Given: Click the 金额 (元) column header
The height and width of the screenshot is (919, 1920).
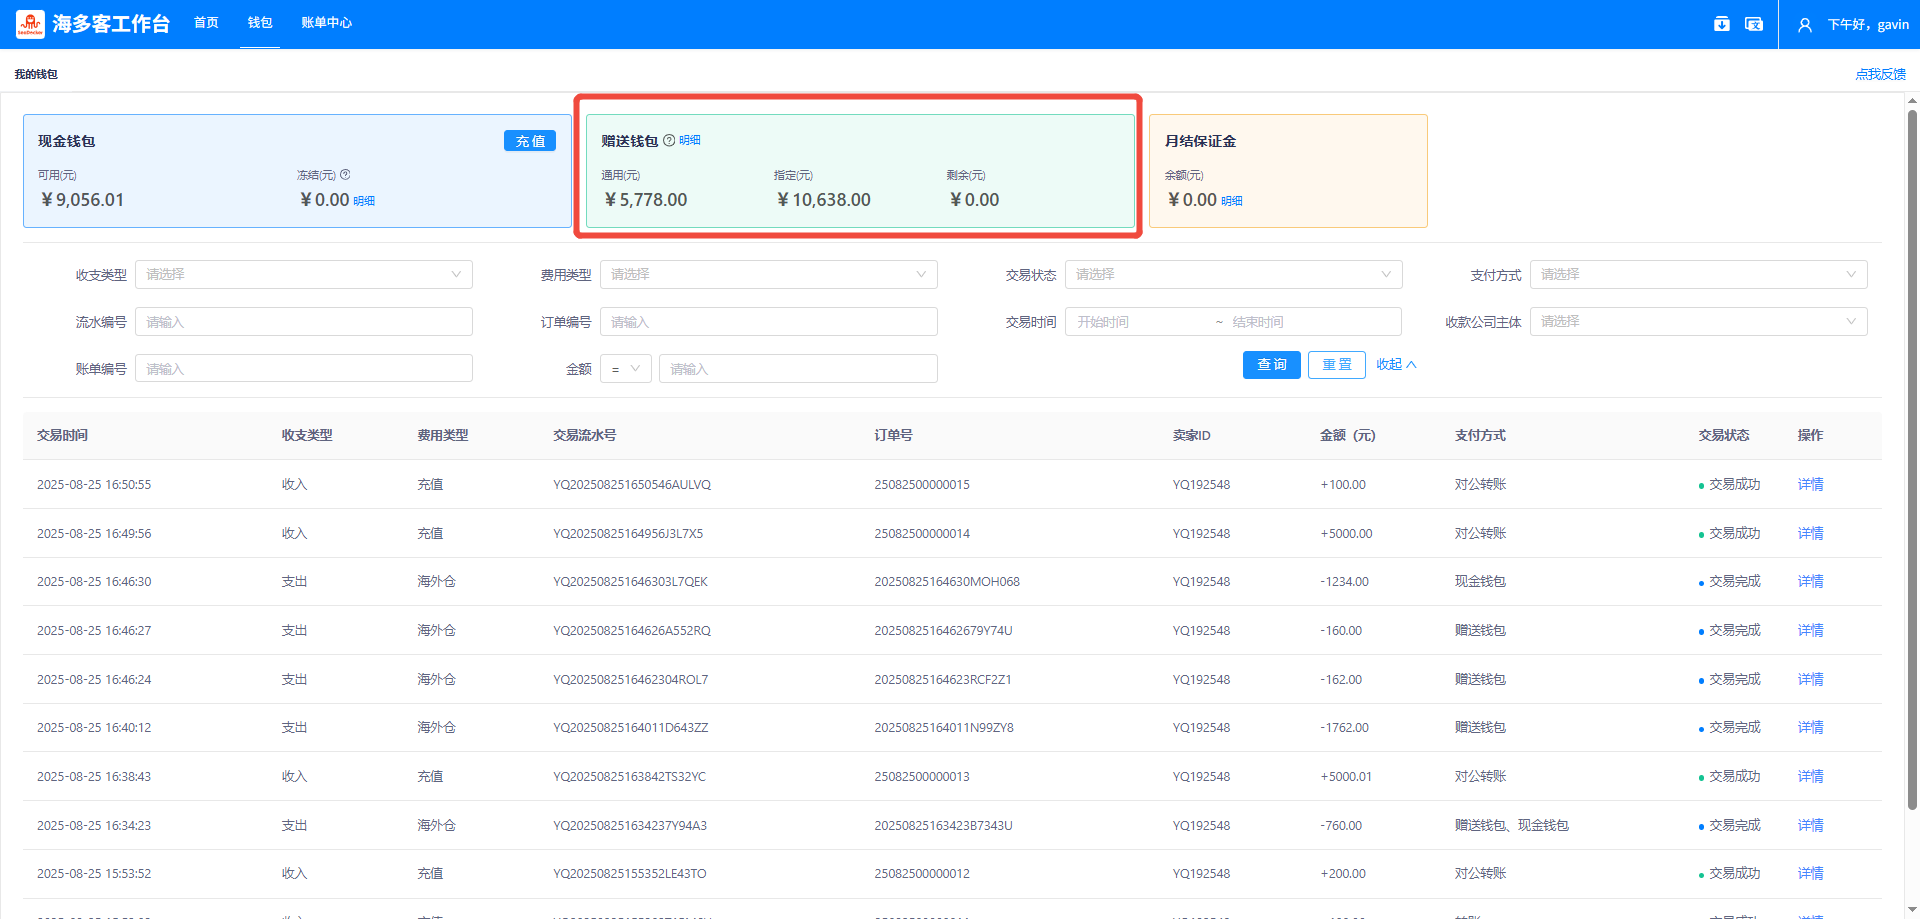Looking at the screenshot, I should [x=1347, y=436].
